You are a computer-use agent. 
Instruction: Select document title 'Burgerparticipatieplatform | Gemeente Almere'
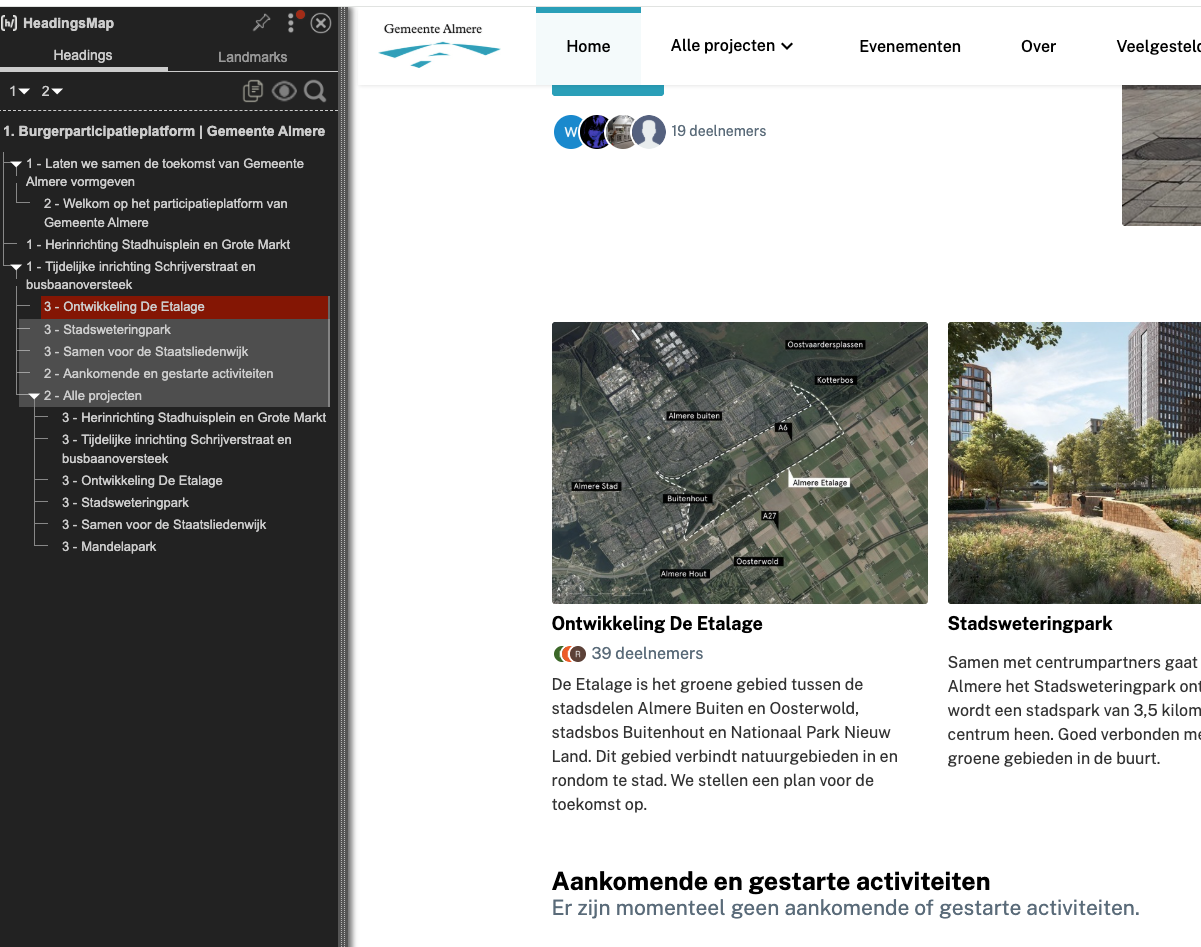164,131
